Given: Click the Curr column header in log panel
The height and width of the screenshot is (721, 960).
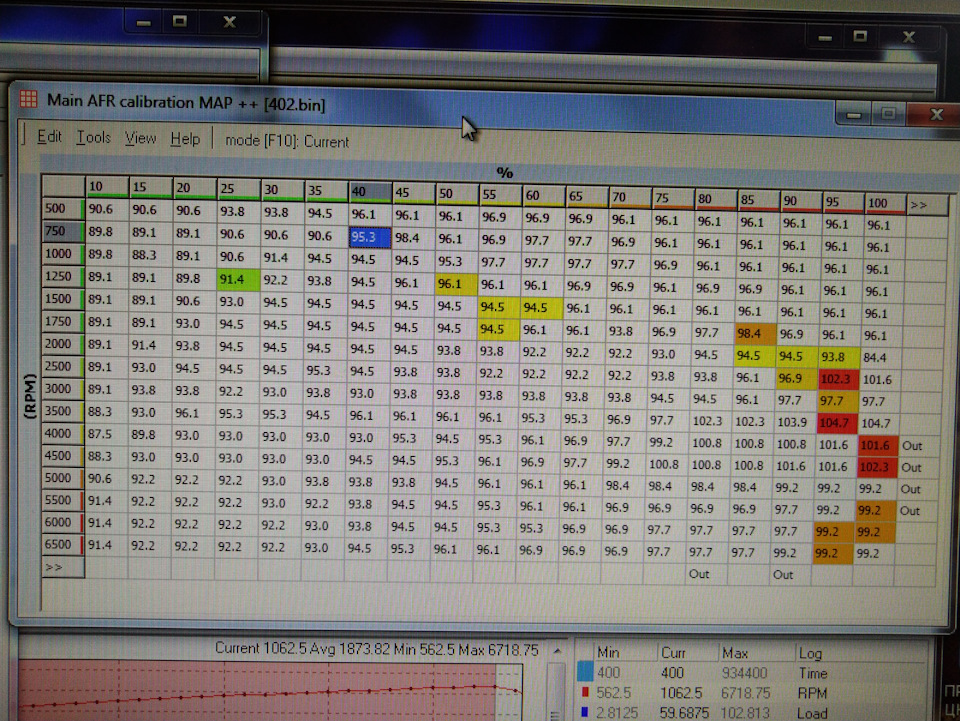Looking at the screenshot, I should click(673, 652).
